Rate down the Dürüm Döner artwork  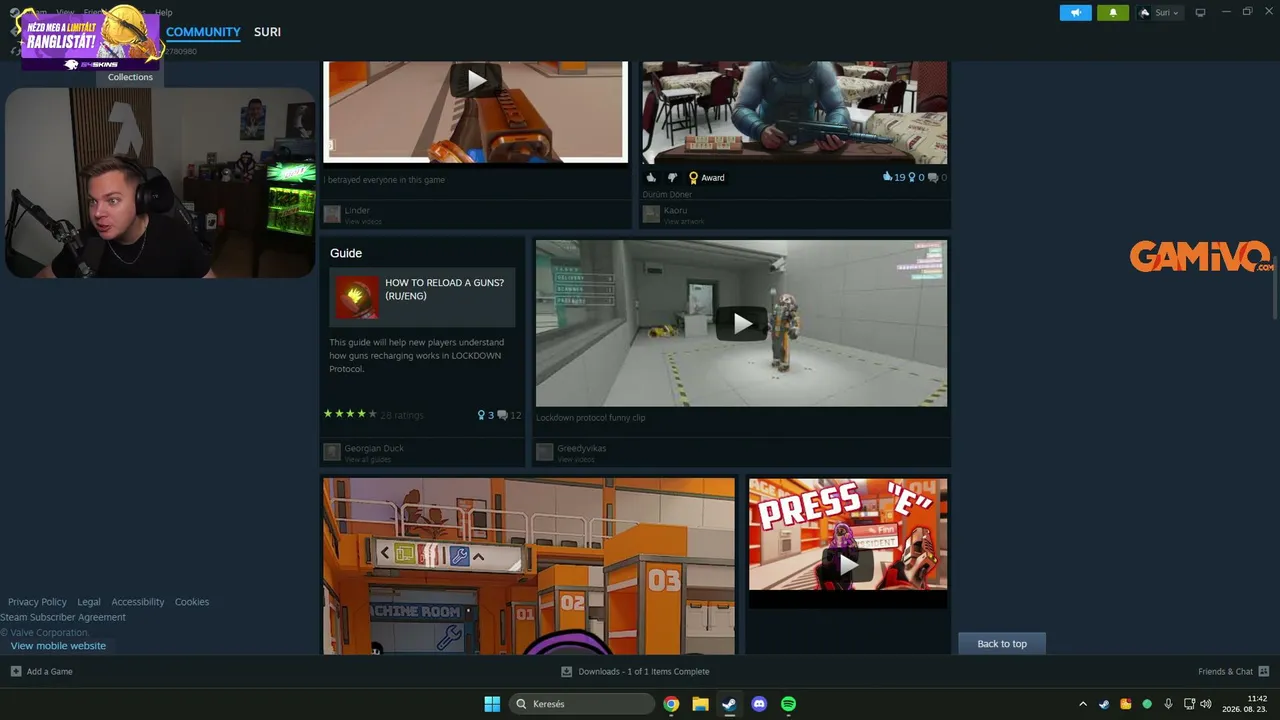click(x=672, y=178)
